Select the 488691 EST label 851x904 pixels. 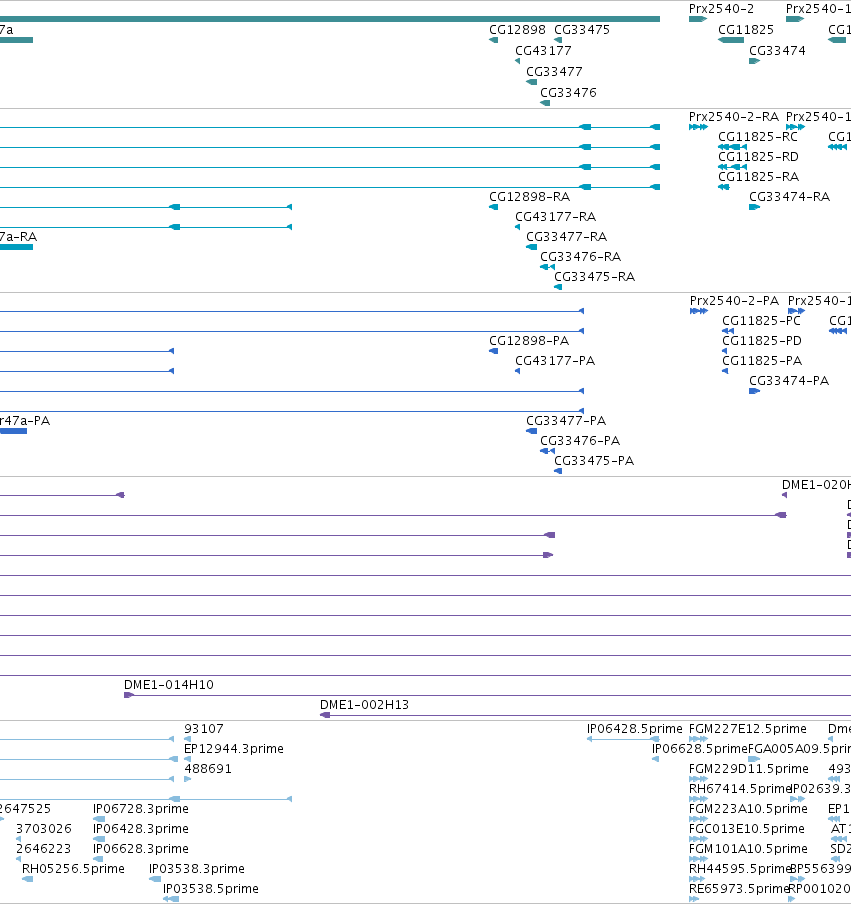(x=208, y=769)
